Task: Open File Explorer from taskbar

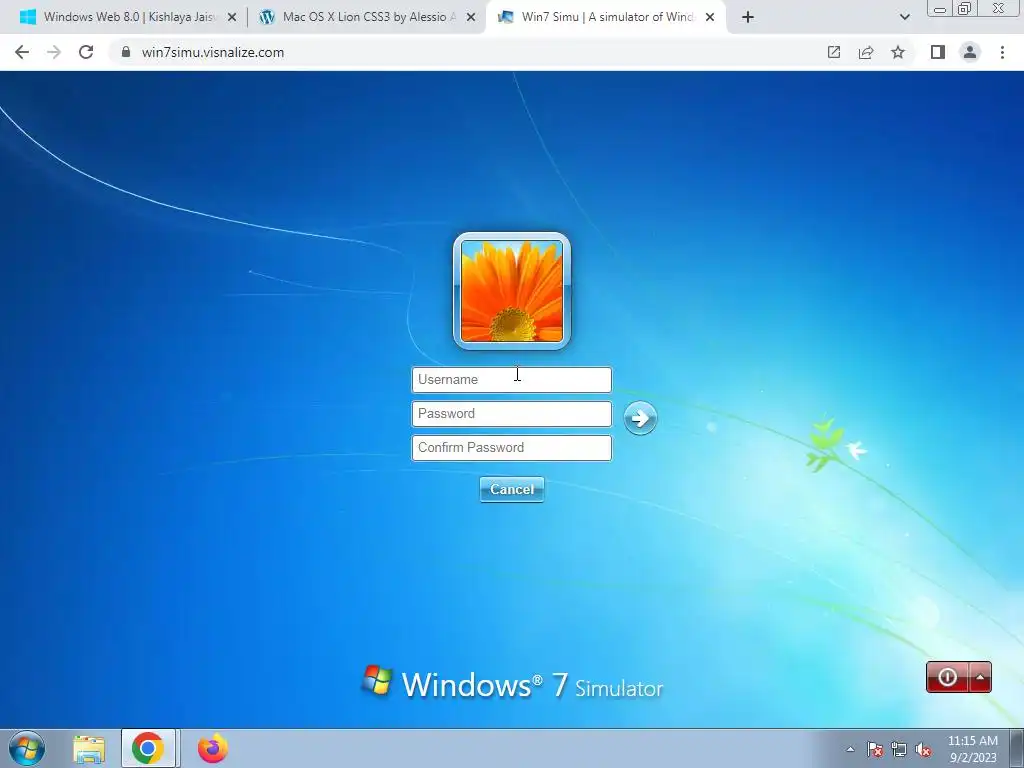Action: (89, 748)
